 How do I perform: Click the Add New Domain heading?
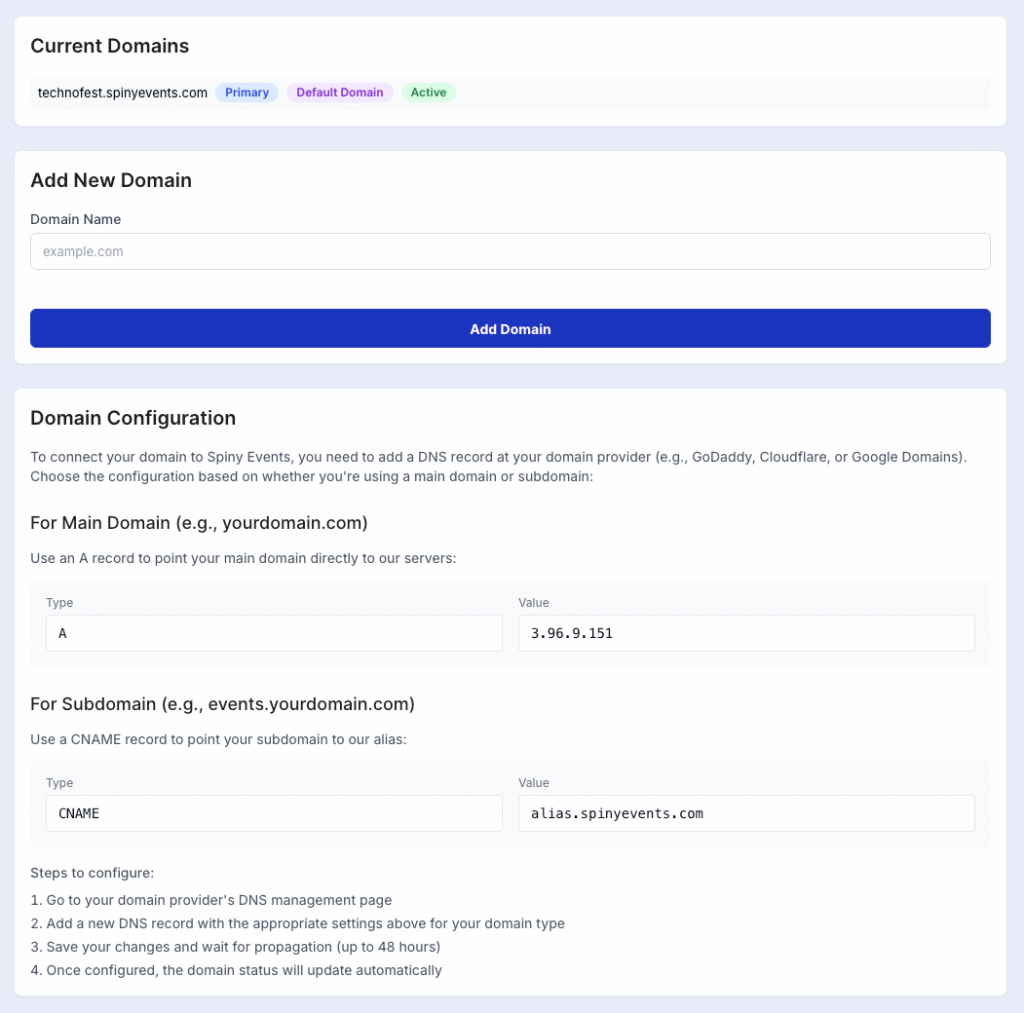(x=111, y=180)
